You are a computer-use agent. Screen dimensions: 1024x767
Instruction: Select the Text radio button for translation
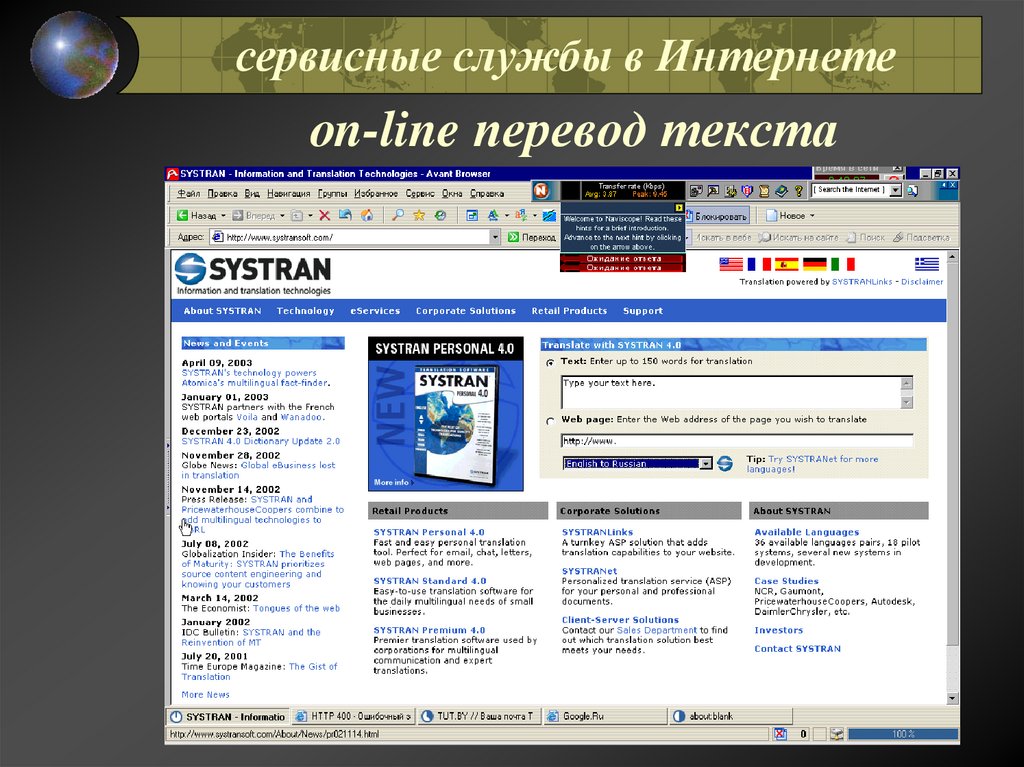(x=549, y=361)
